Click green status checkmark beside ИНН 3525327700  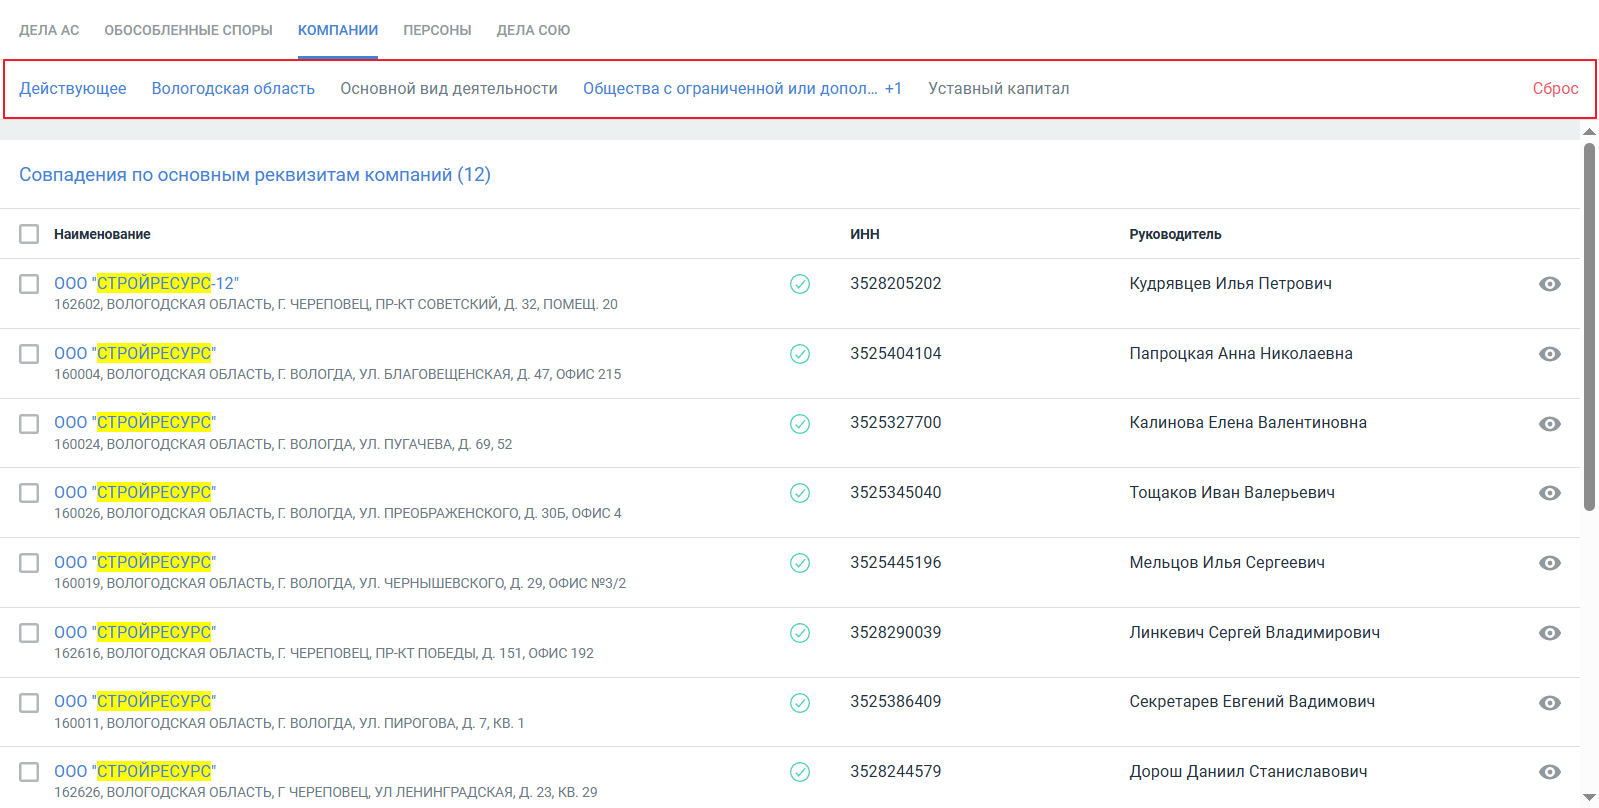tap(800, 424)
